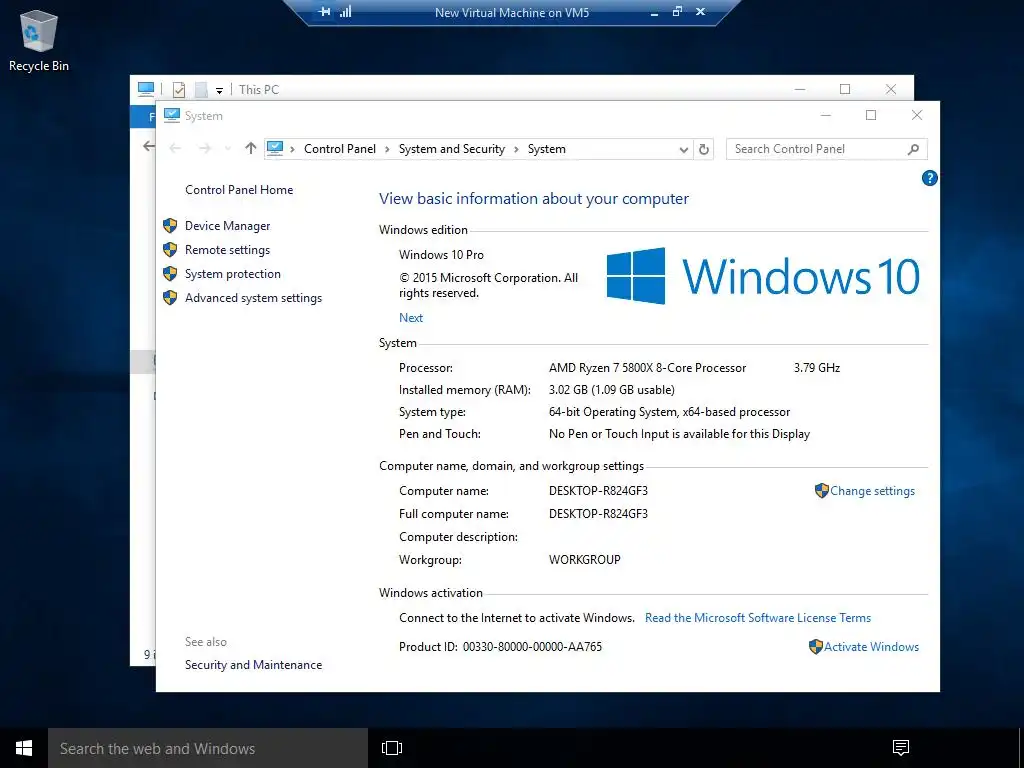Open Advanced system settings link
1024x768 pixels.
[253, 298]
